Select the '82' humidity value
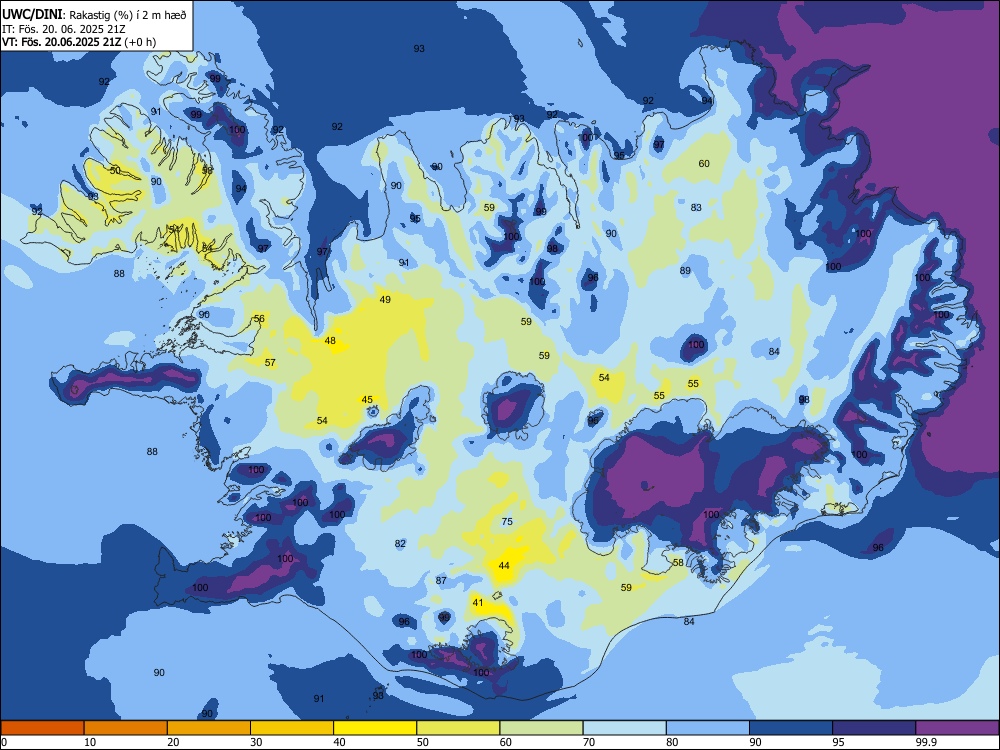The height and width of the screenshot is (750, 1000). point(400,544)
